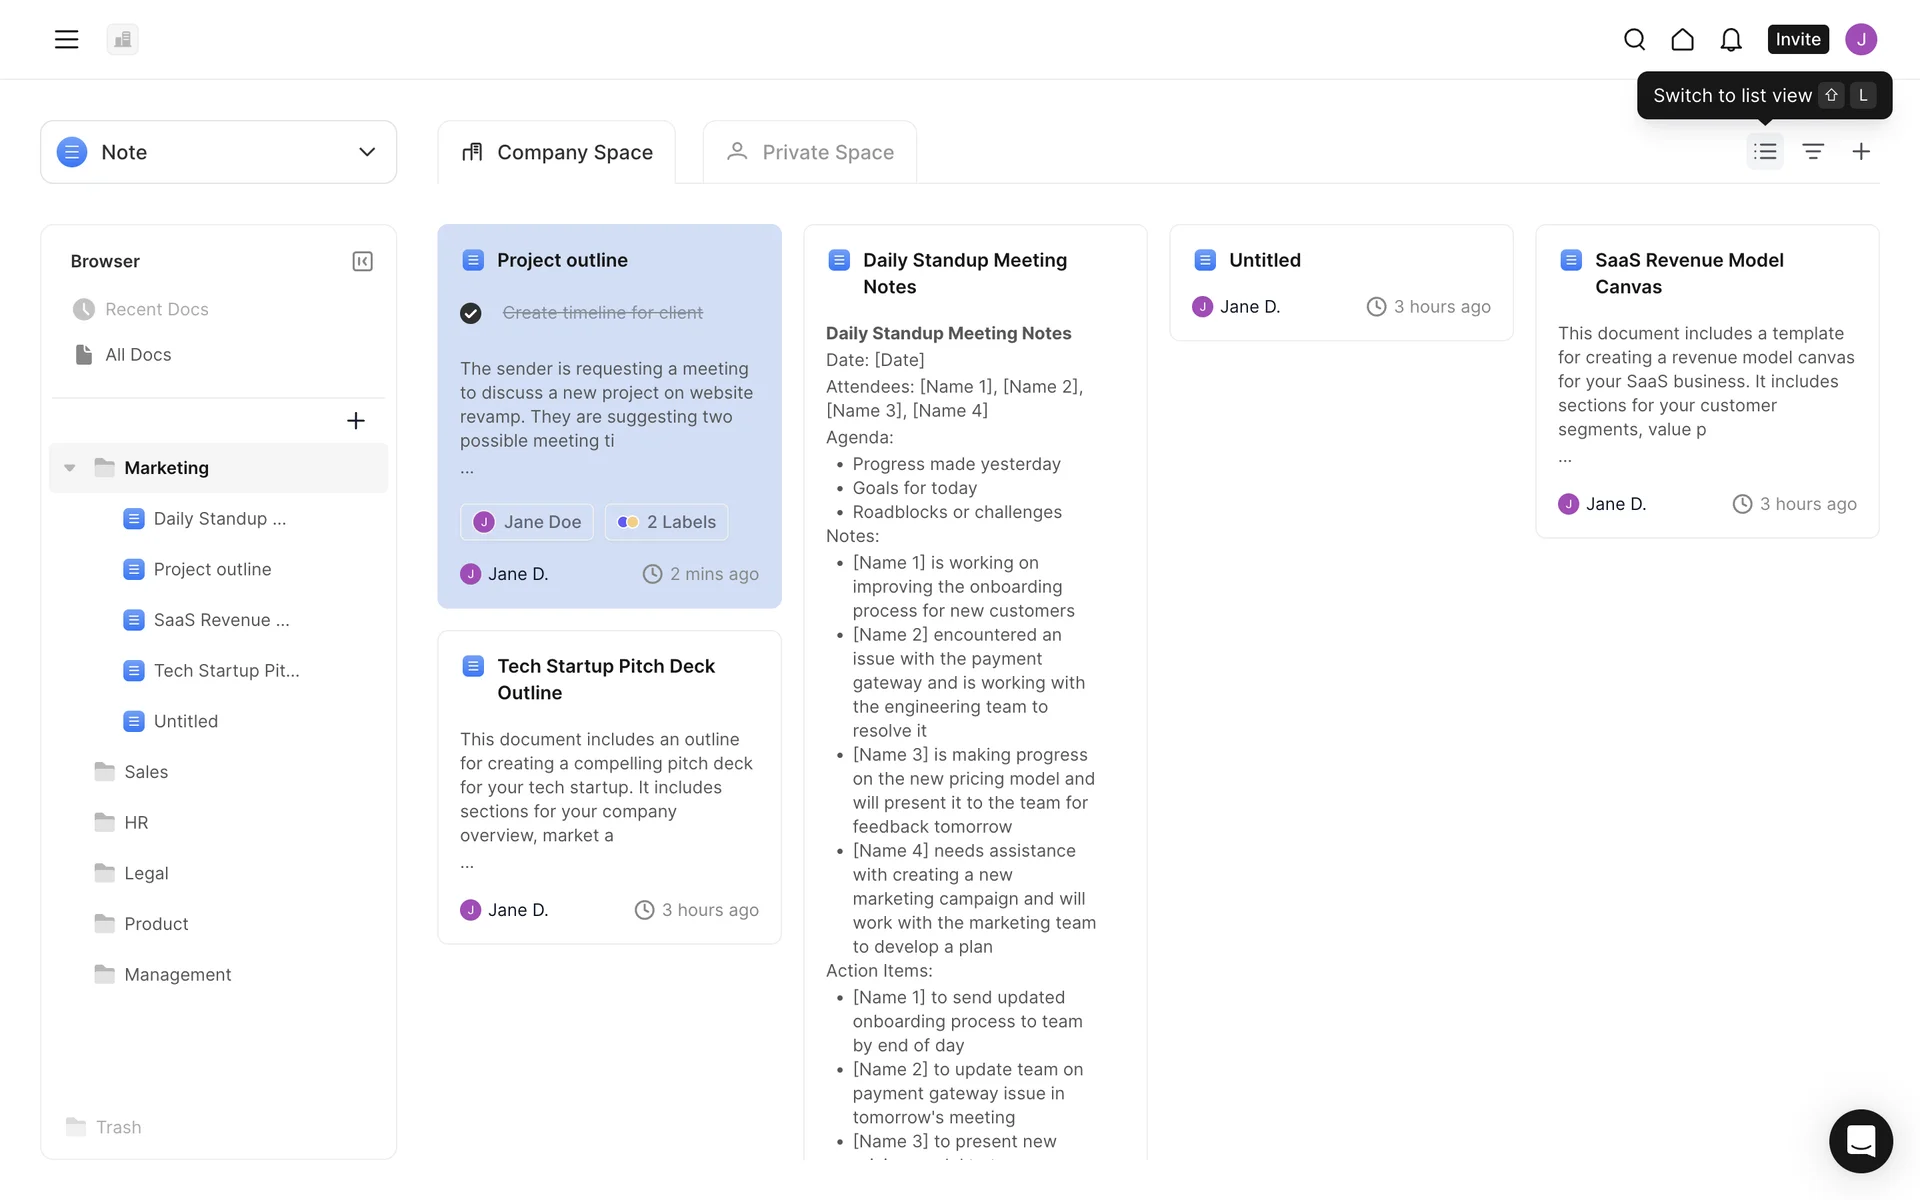The width and height of the screenshot is (1920, 1200).
Task: Open notifications bell
Action: point(1731,39)
